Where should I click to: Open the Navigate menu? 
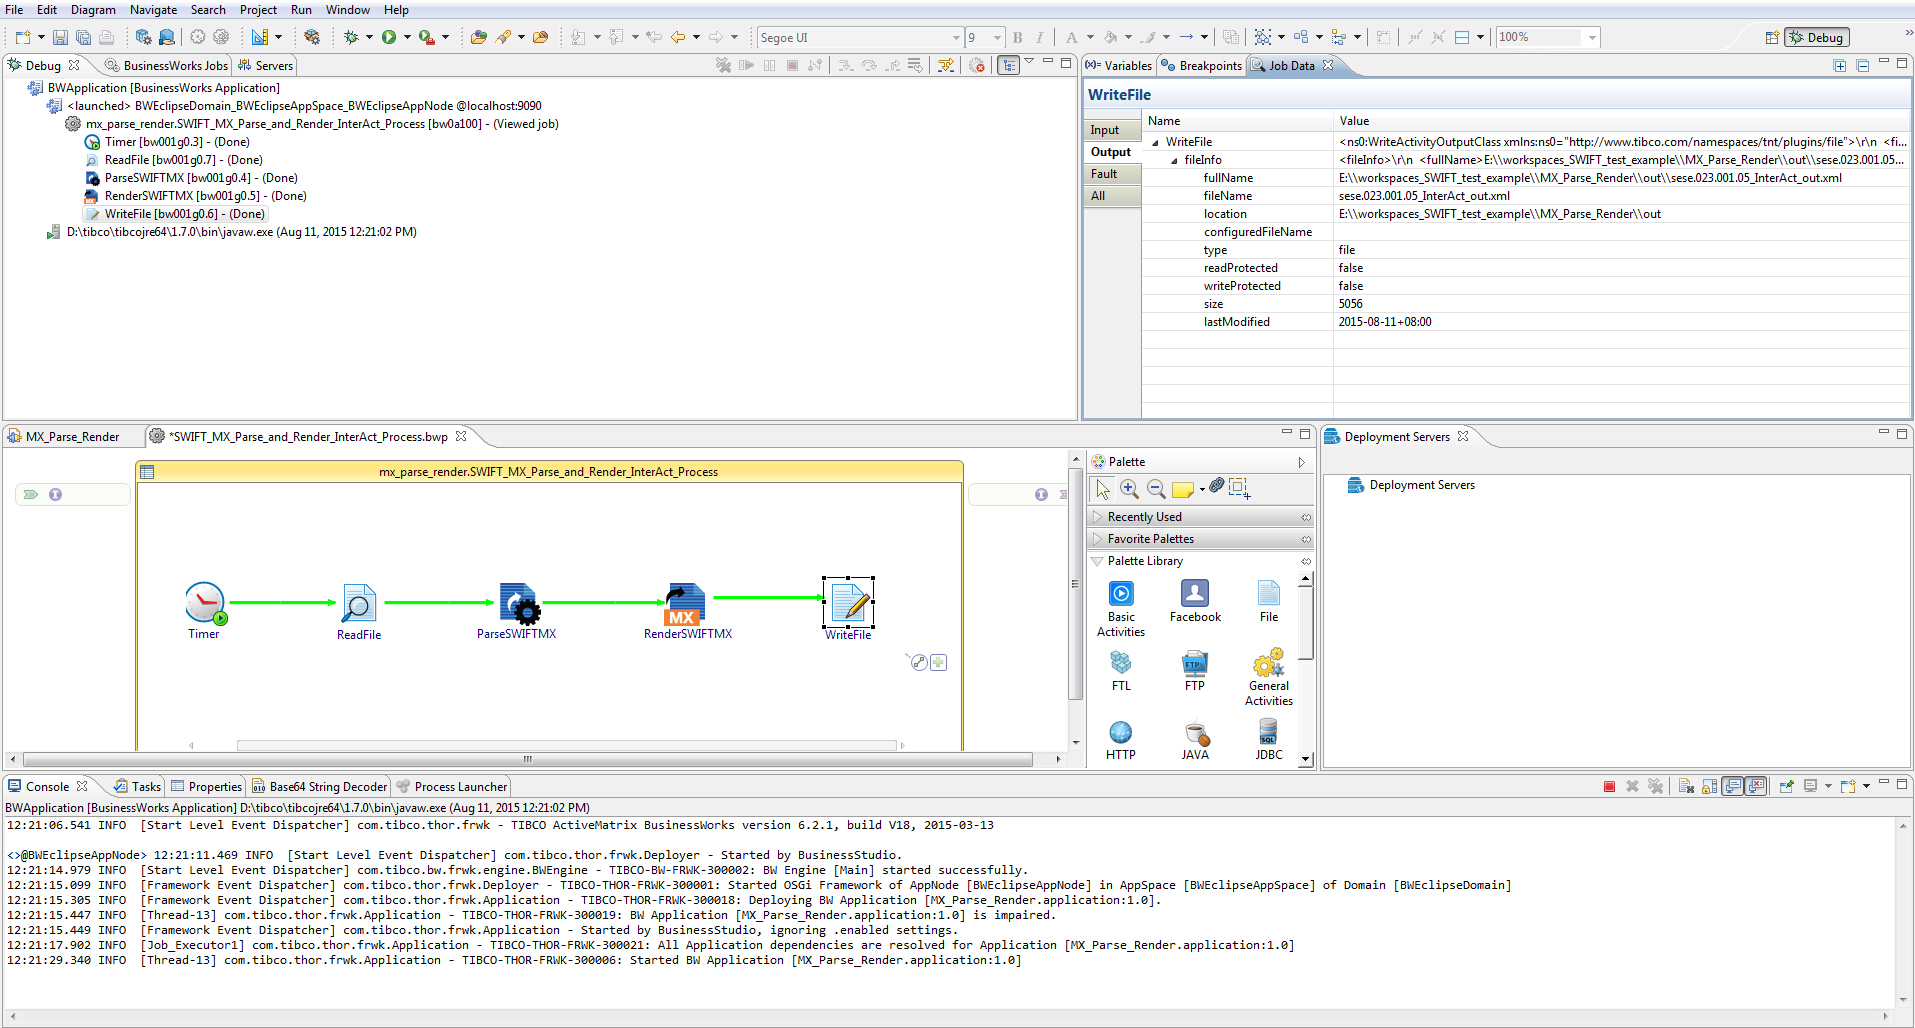click(x=153, y=10)
